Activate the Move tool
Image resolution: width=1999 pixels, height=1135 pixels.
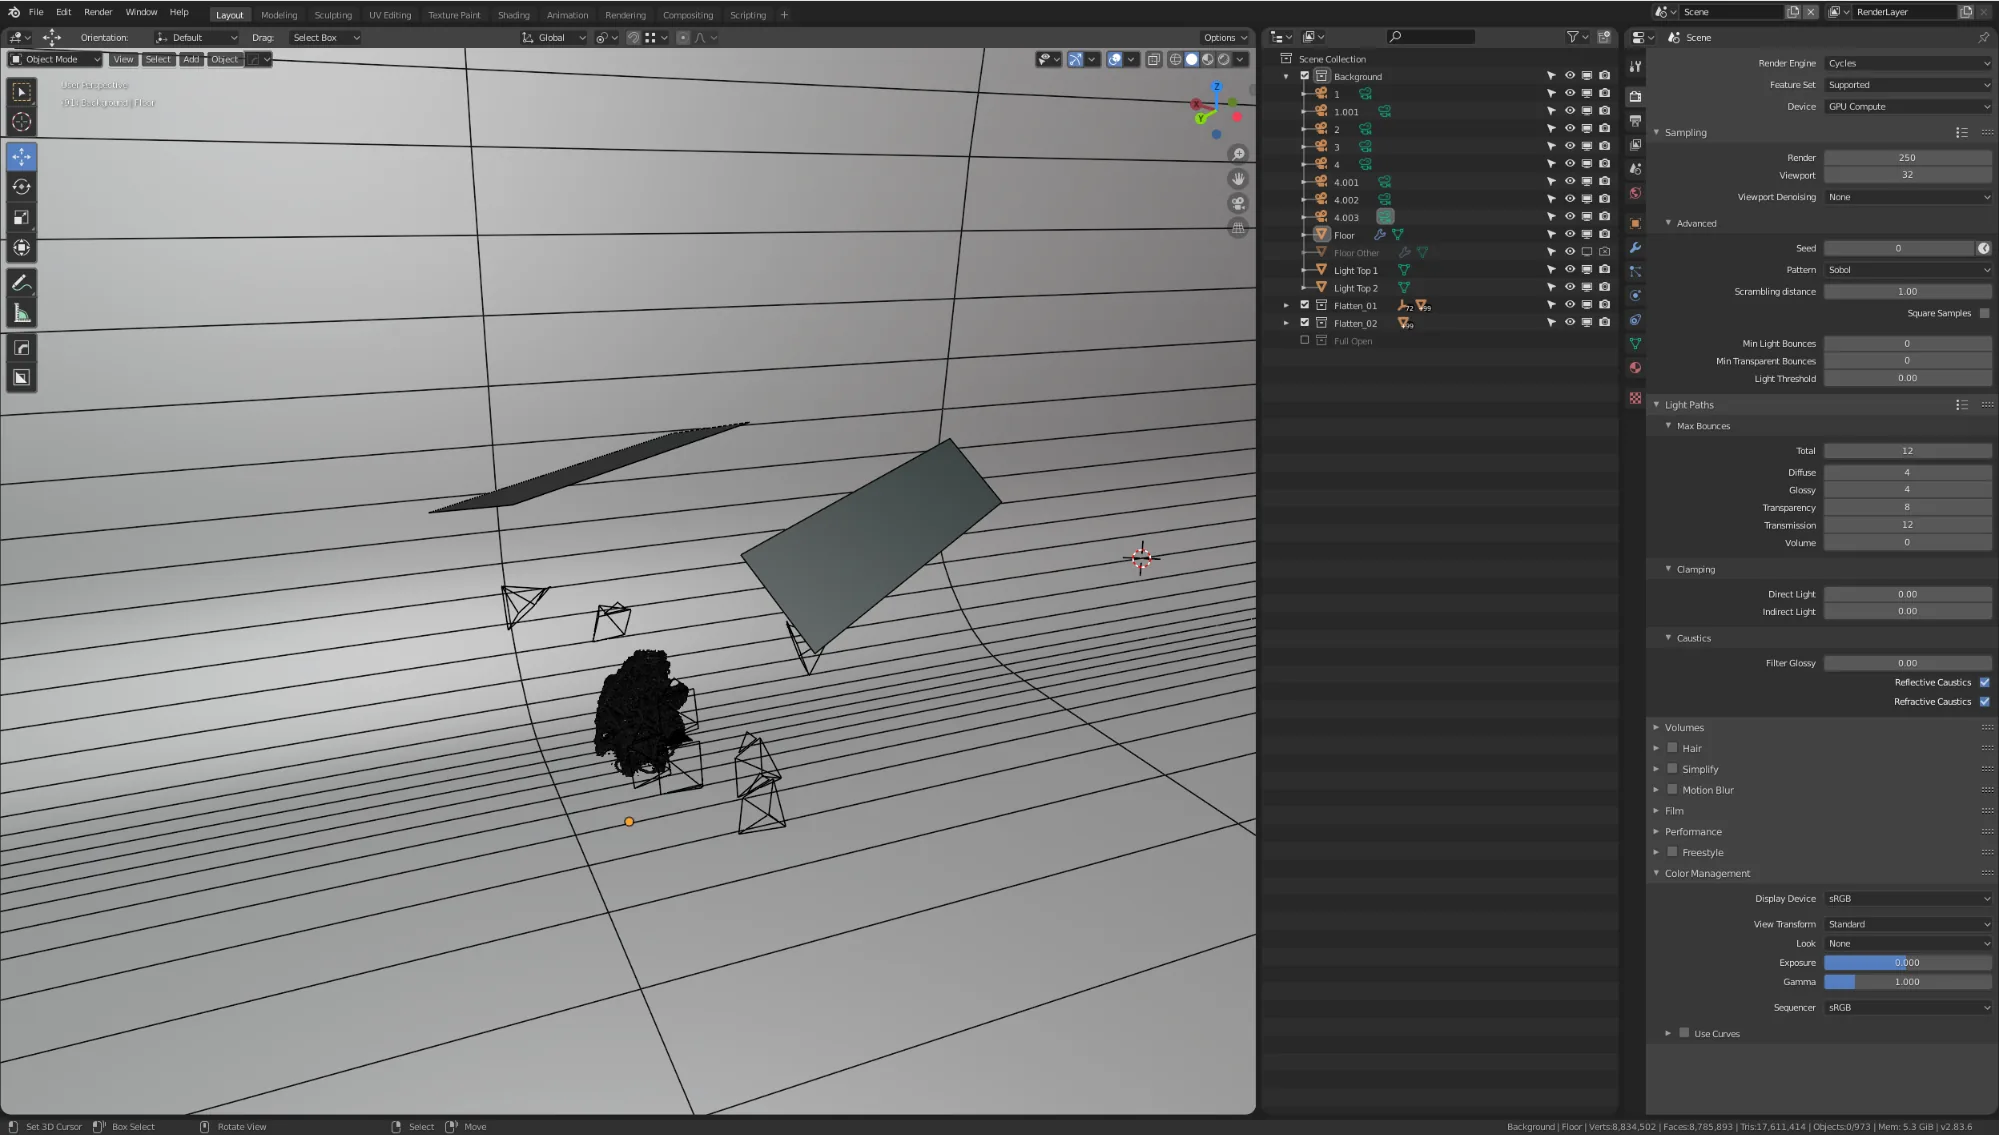click(21, 157)
